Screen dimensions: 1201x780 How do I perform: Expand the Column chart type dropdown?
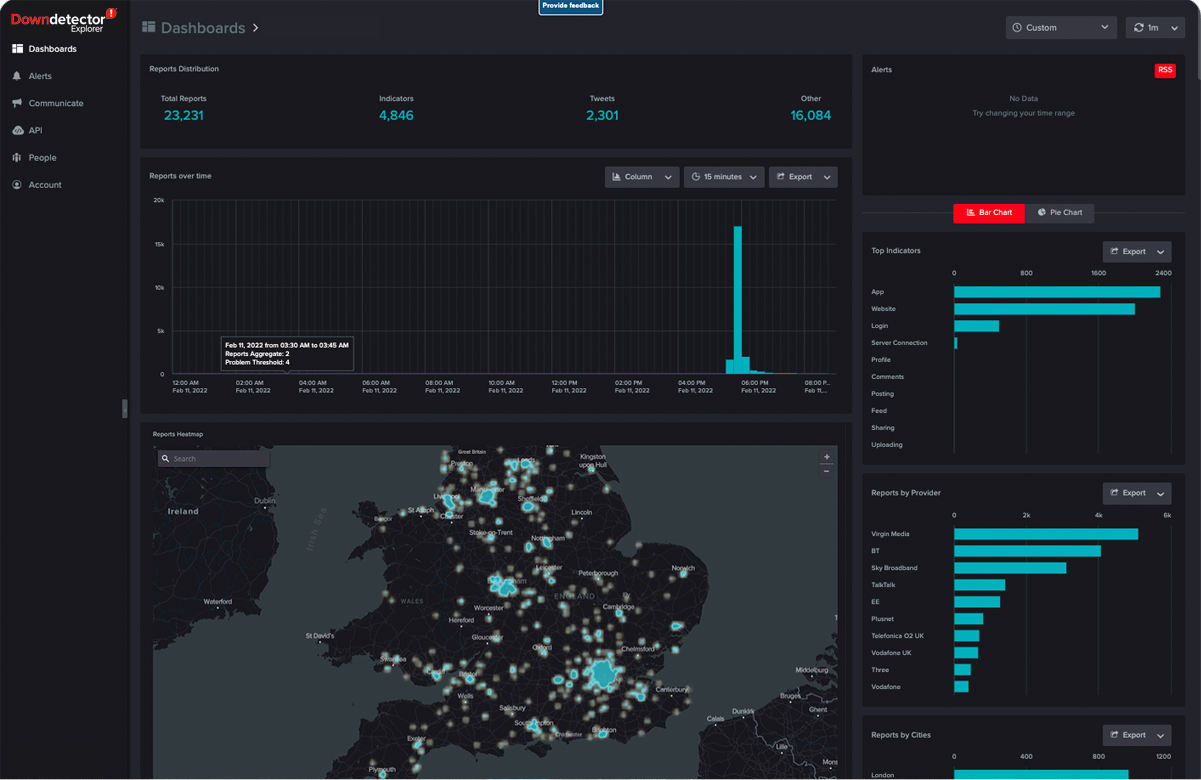coord(641,177)
